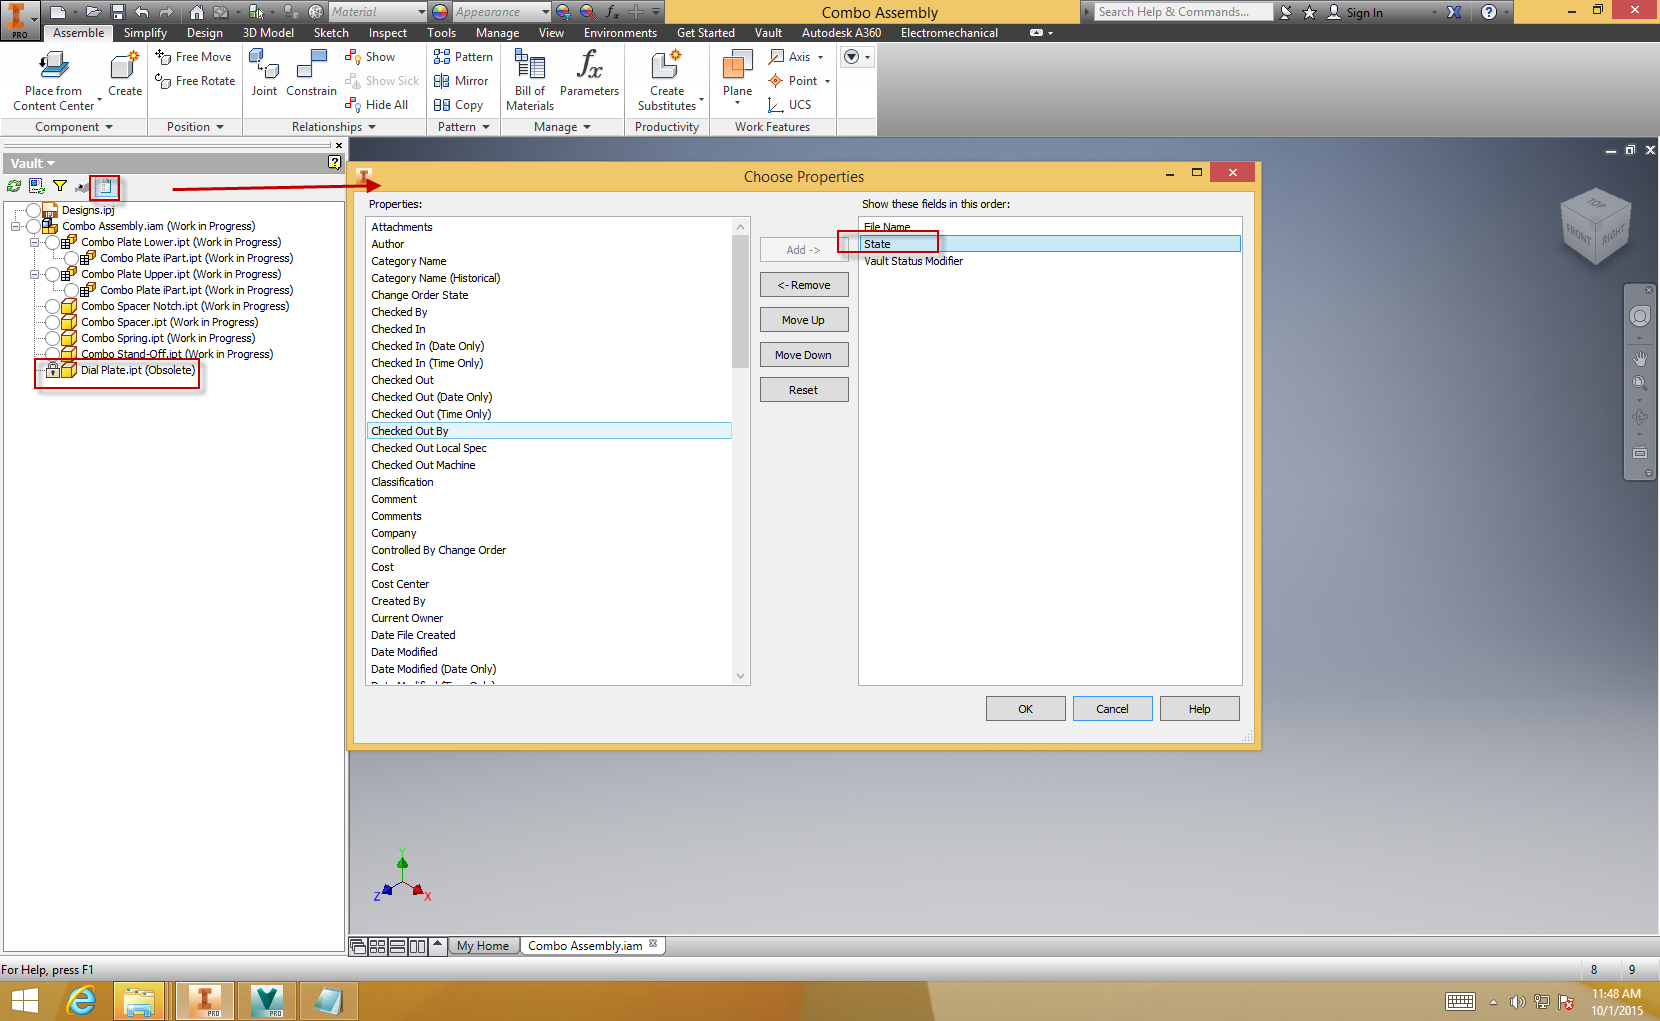This screenshot has height=1021, width=1660.
Task: Refresh the Vault browser
Action: (13, 186)
